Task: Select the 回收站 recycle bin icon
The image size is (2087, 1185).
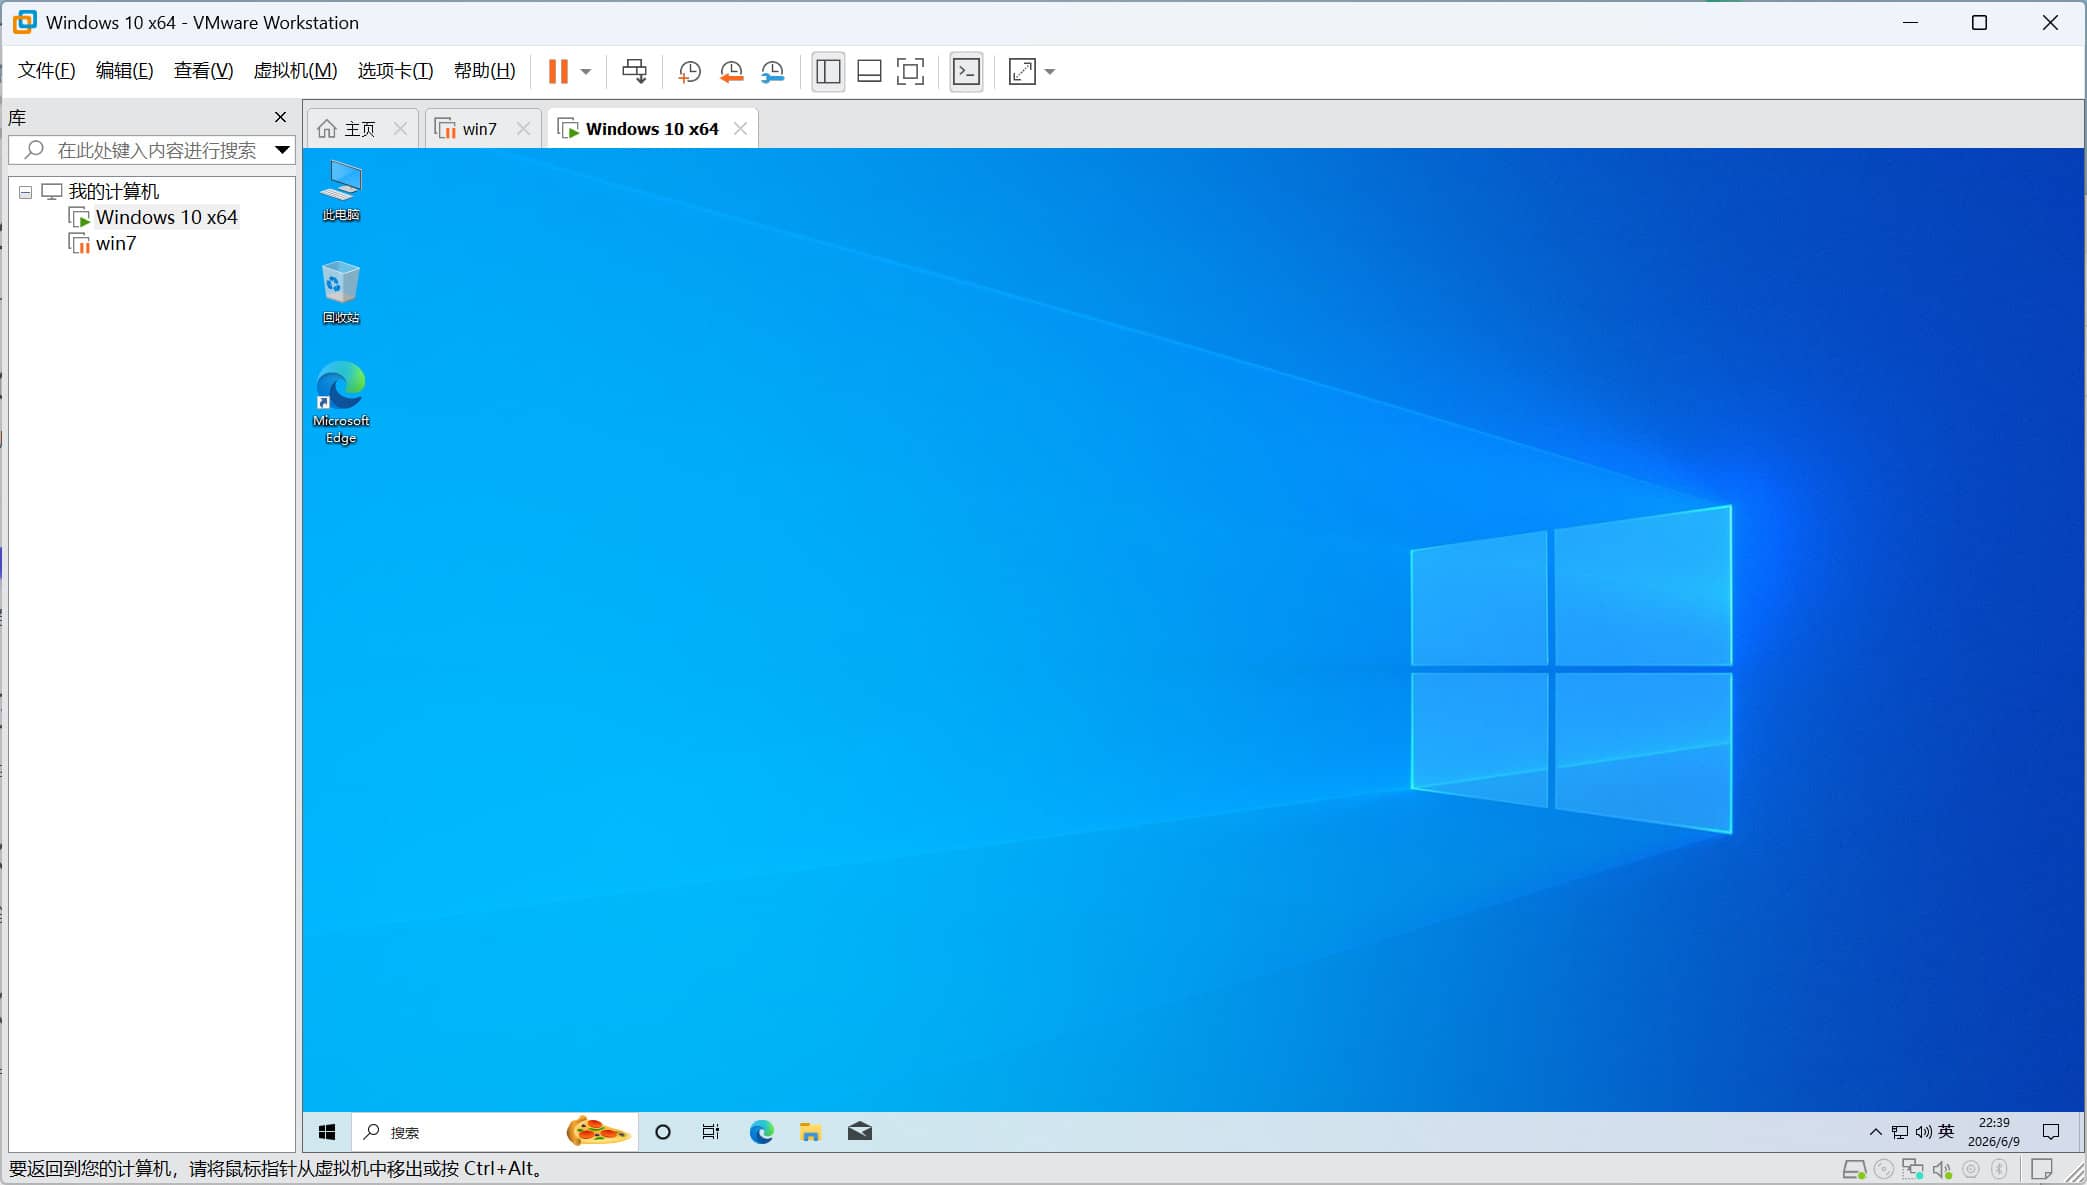Action: (x=341, y=292)
